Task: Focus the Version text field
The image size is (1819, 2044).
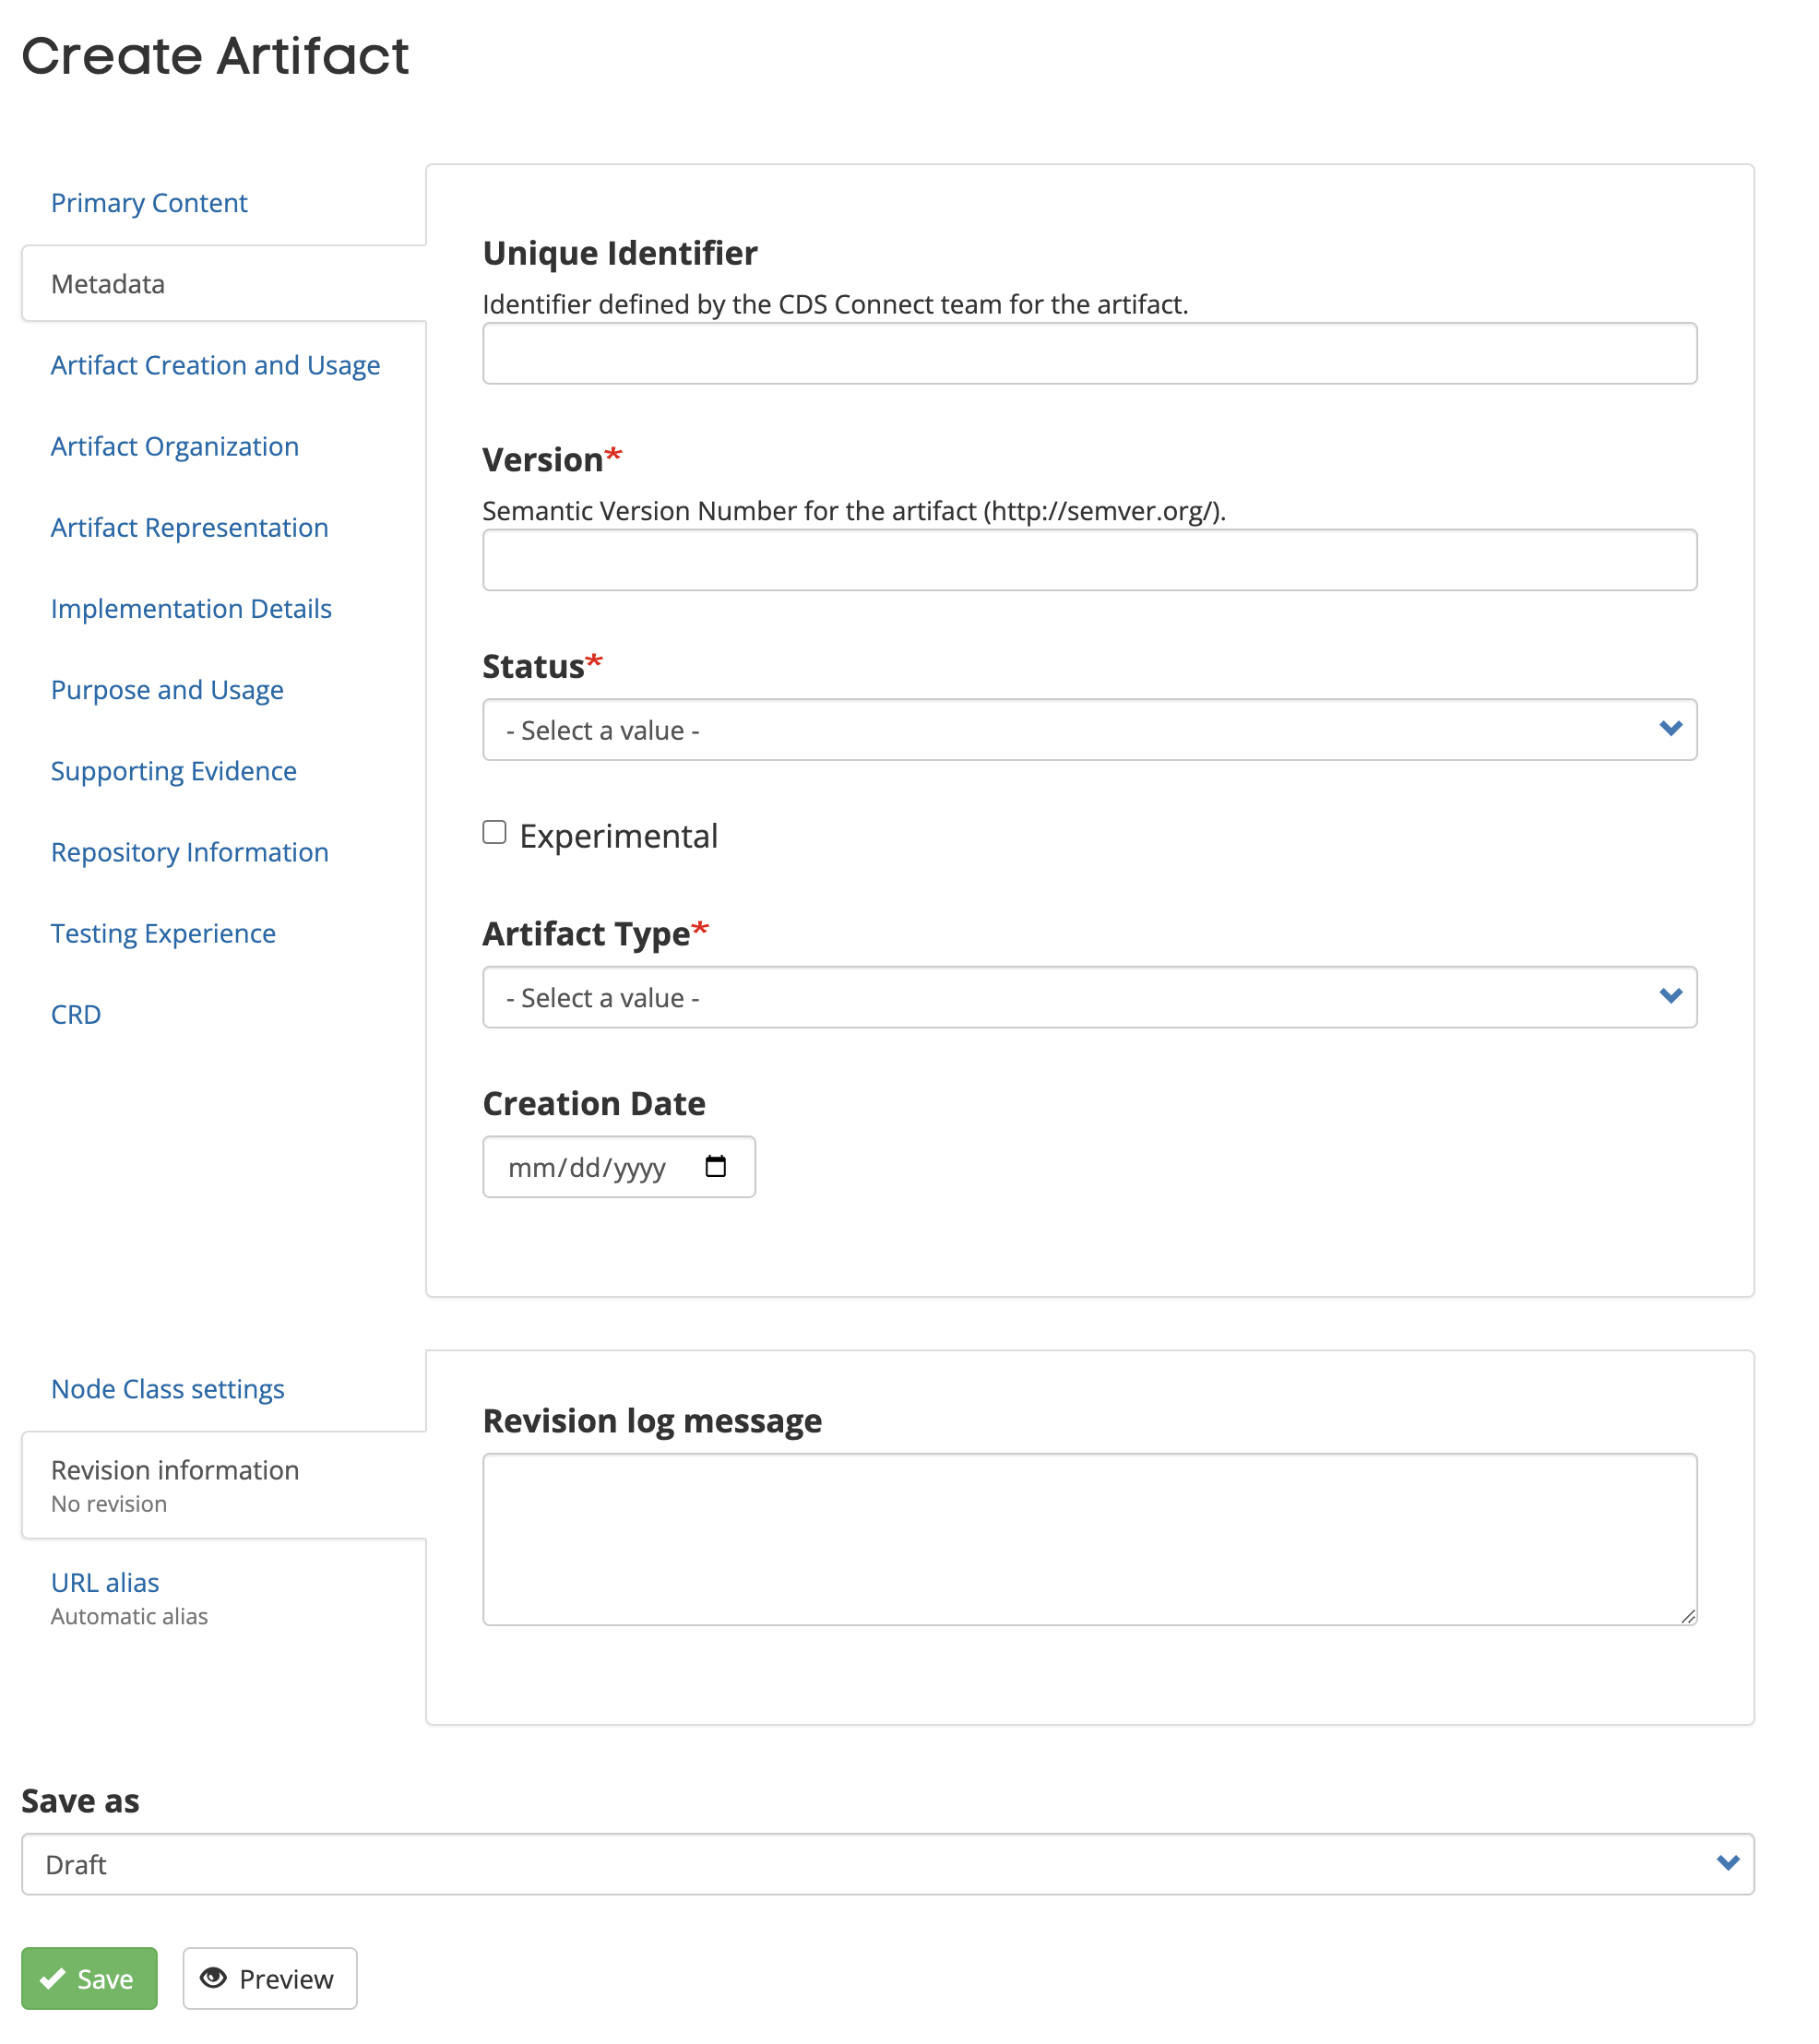Action: tap(1089, 560)
